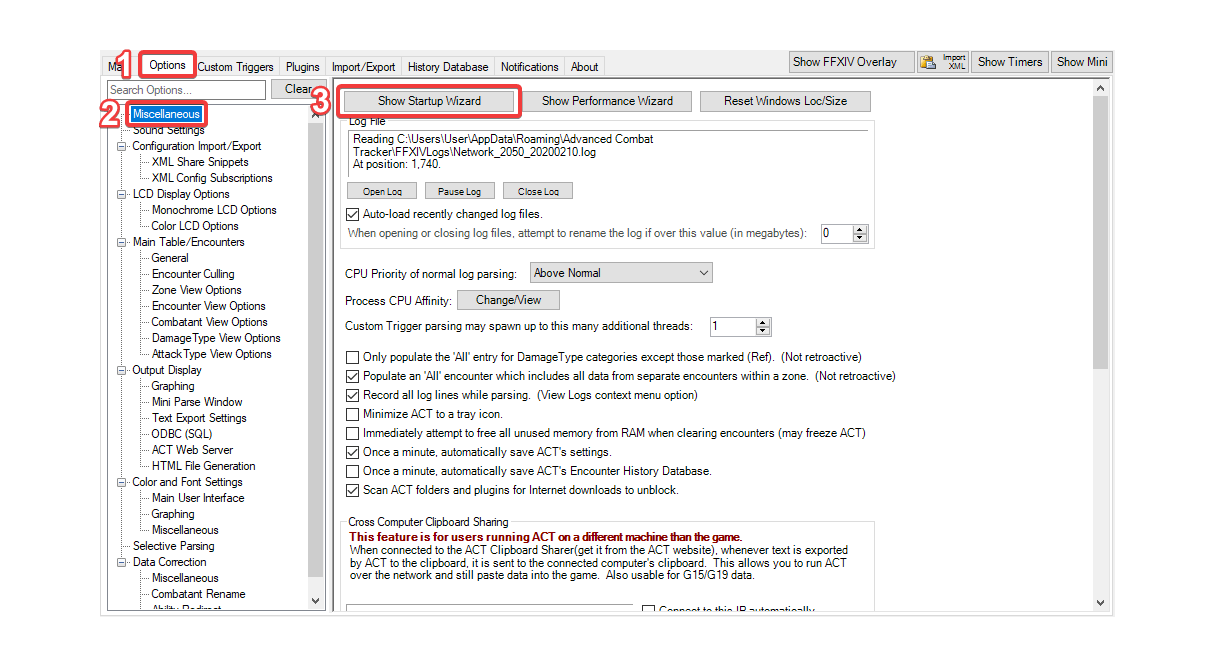Disable Scan ACT folders for Internet downloads
Screen dimensions: 1215x667
point(353,489)
